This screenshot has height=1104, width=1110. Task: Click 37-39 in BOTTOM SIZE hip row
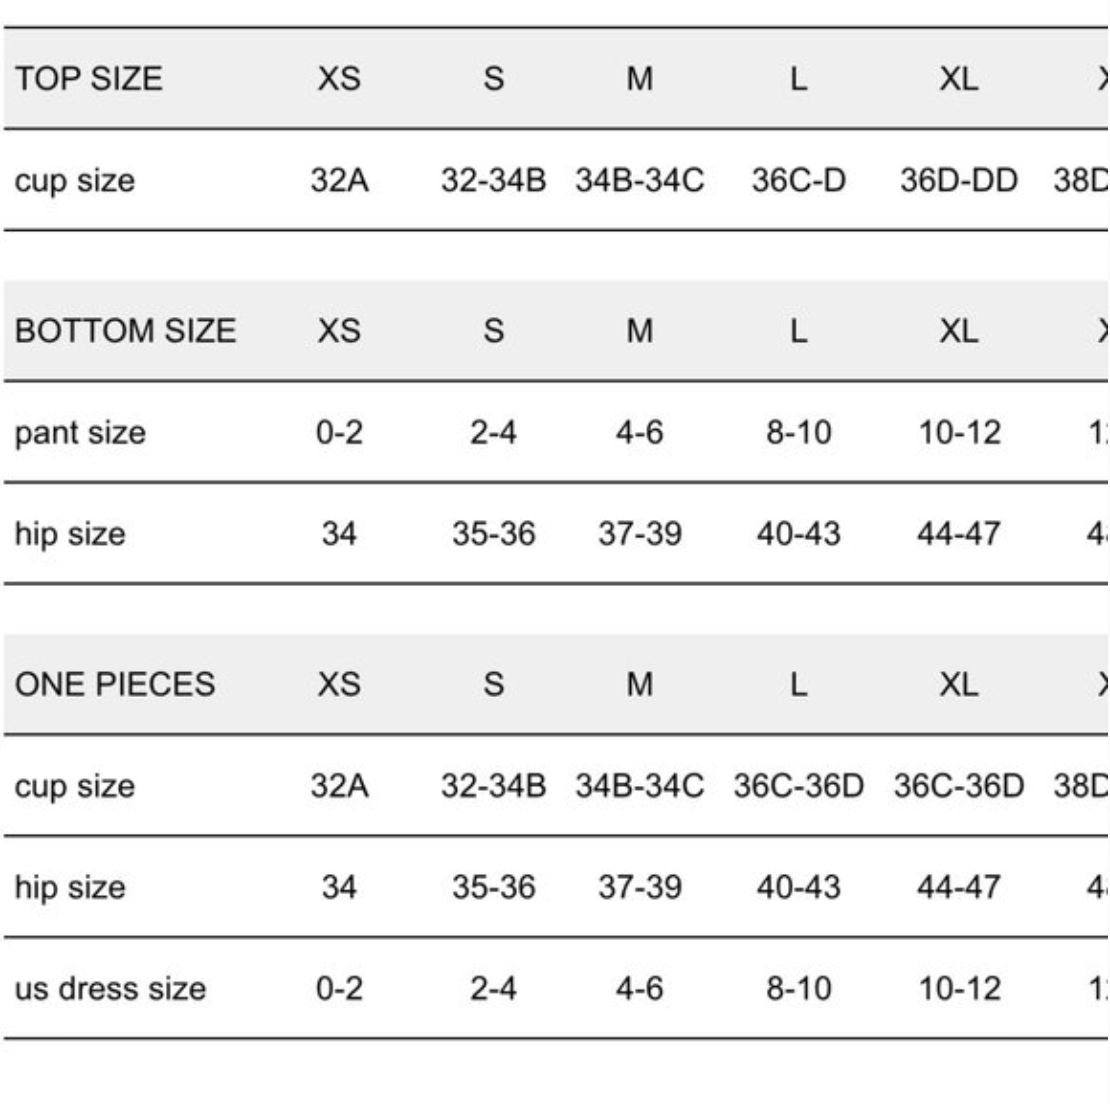[x=639, y=534]
